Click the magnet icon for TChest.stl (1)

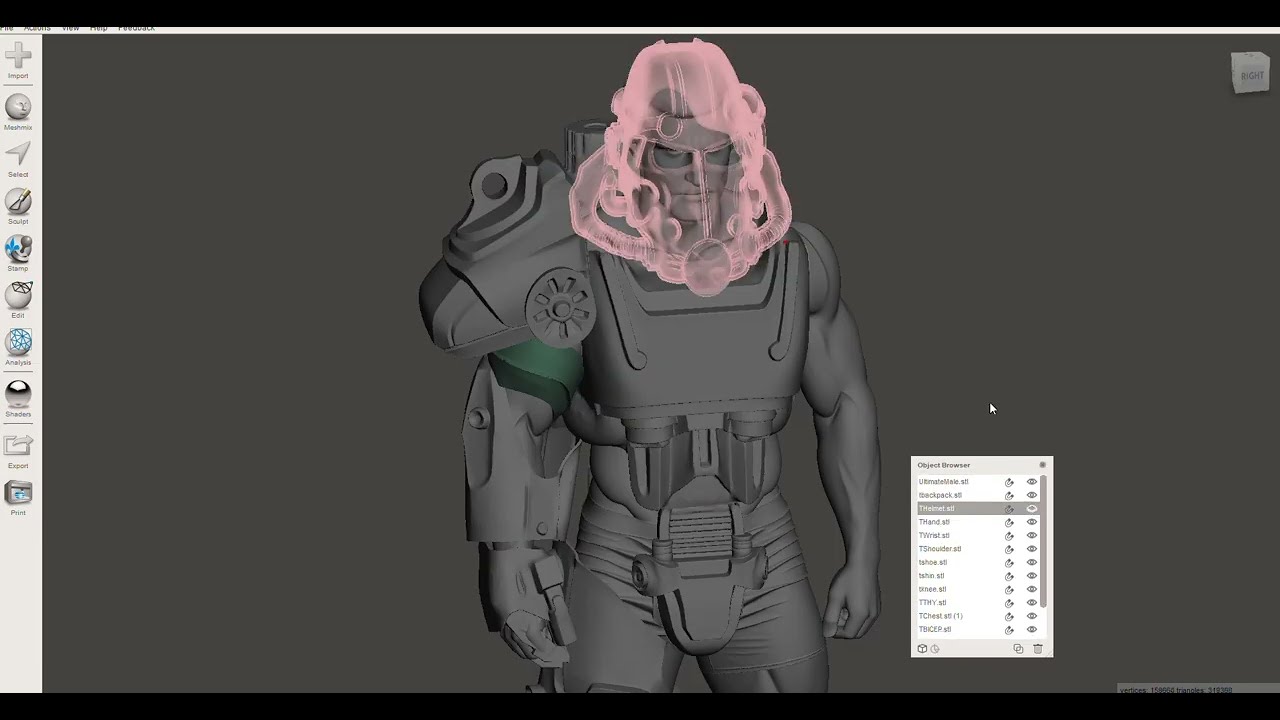[x=1009, y=616]
